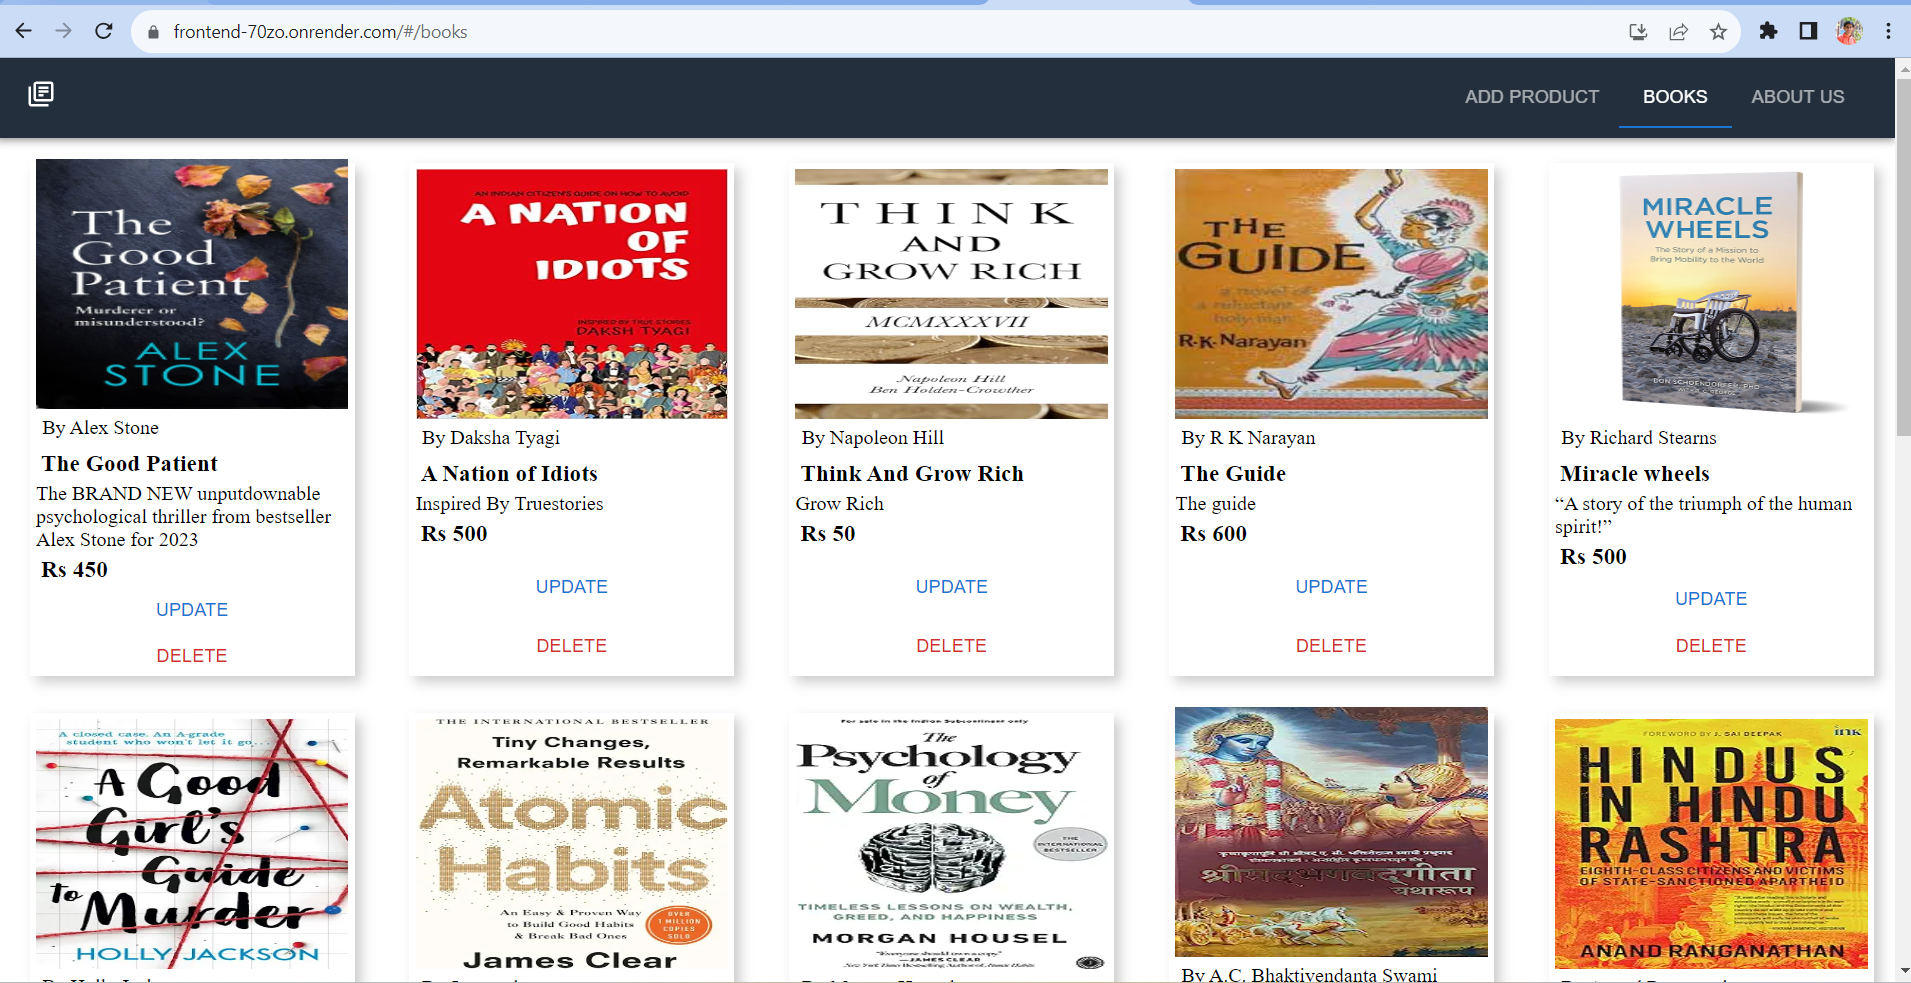This screenshot has width=1911, height=983.
Task: Delete The Good Patient book
Action: tap(192, 656)
